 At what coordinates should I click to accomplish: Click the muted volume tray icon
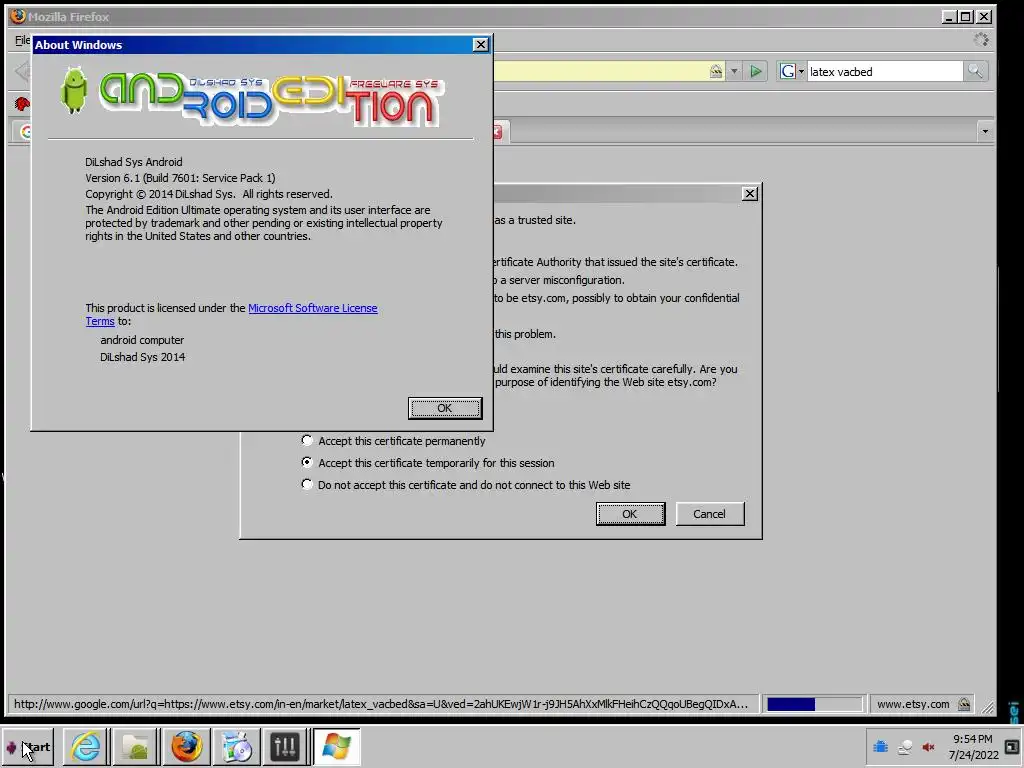pyautogui.click(x=928, y=746)
